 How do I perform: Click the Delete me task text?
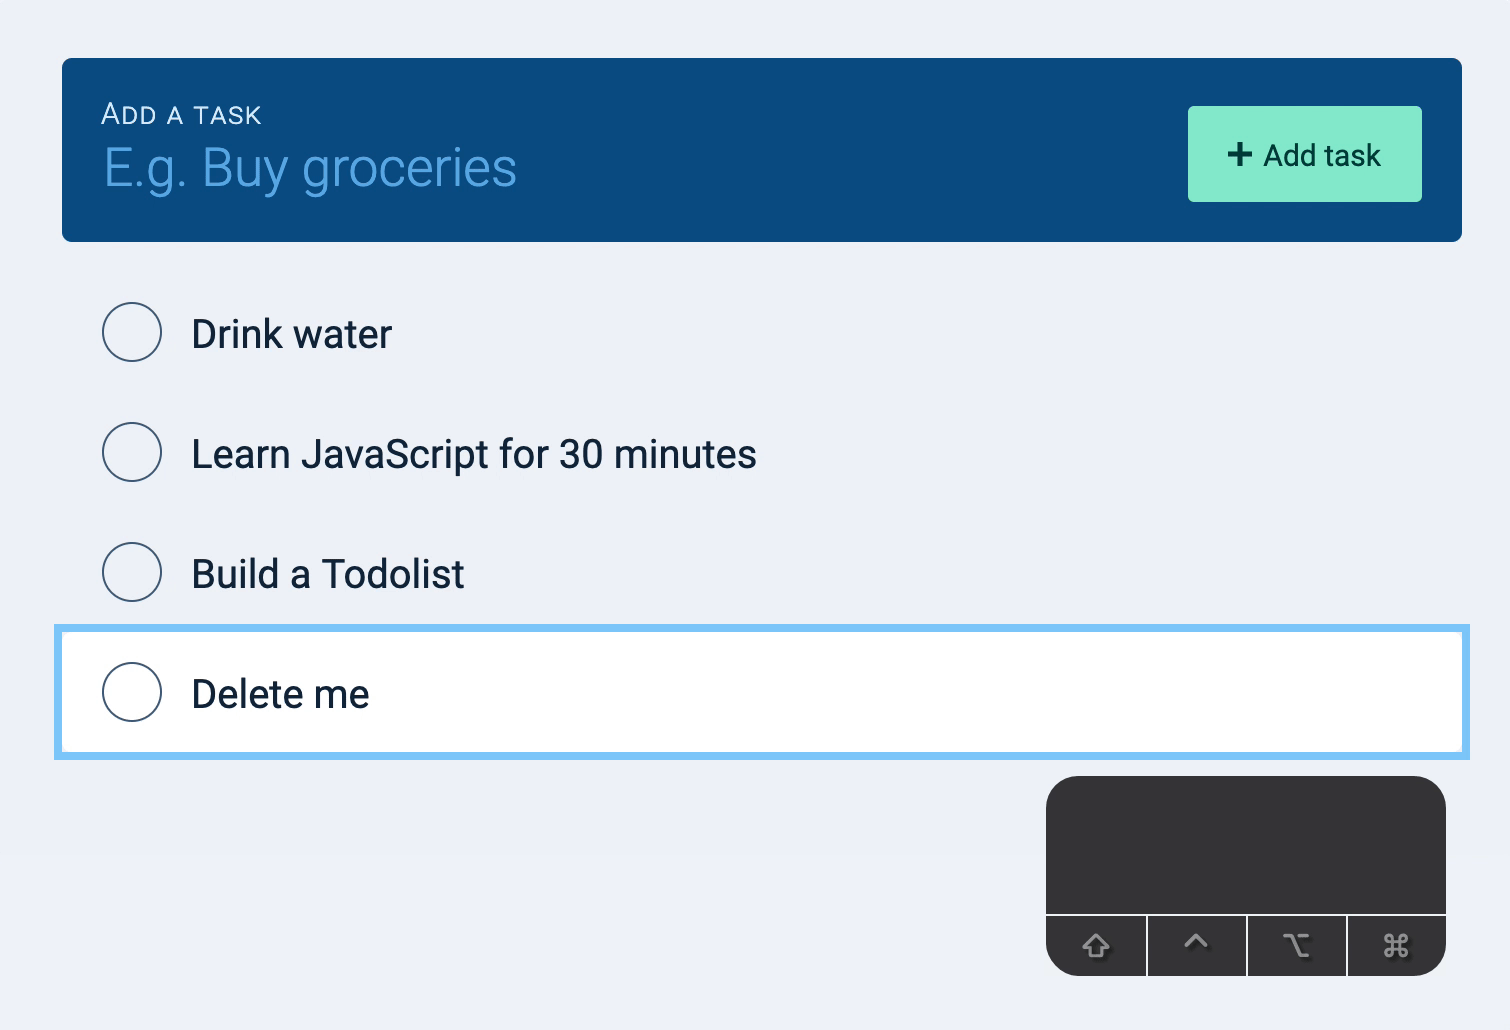280,694
